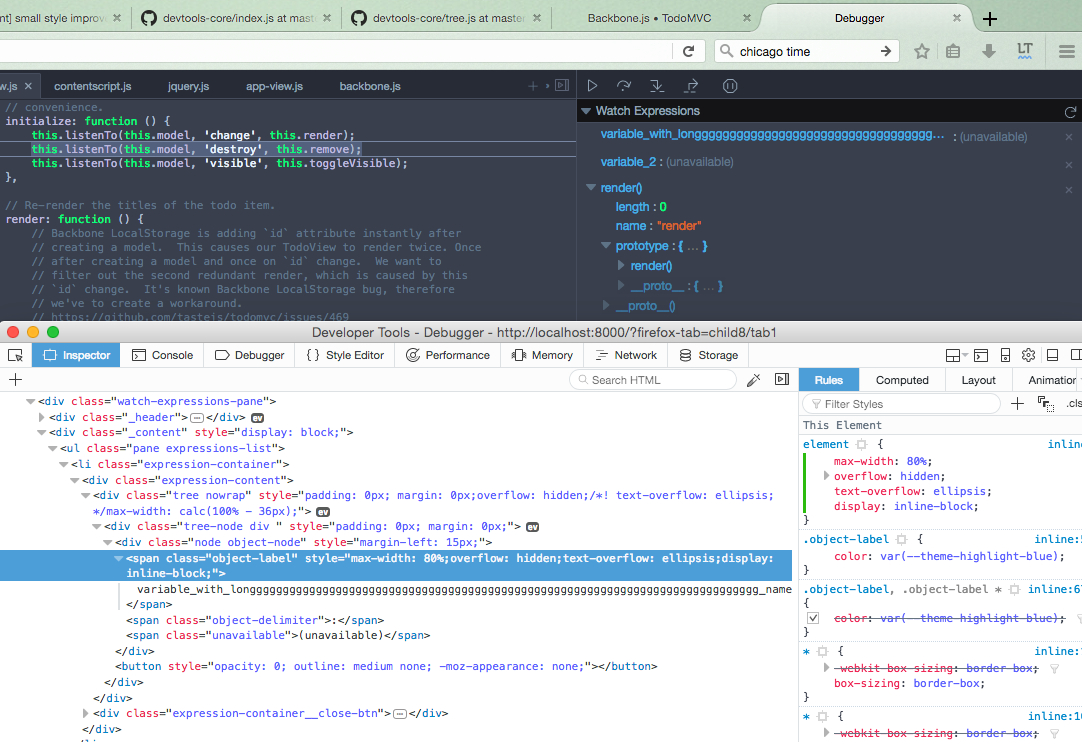Screen dimensions: 1082x742
Task: Open the Network panel
Action: point(626,355)
